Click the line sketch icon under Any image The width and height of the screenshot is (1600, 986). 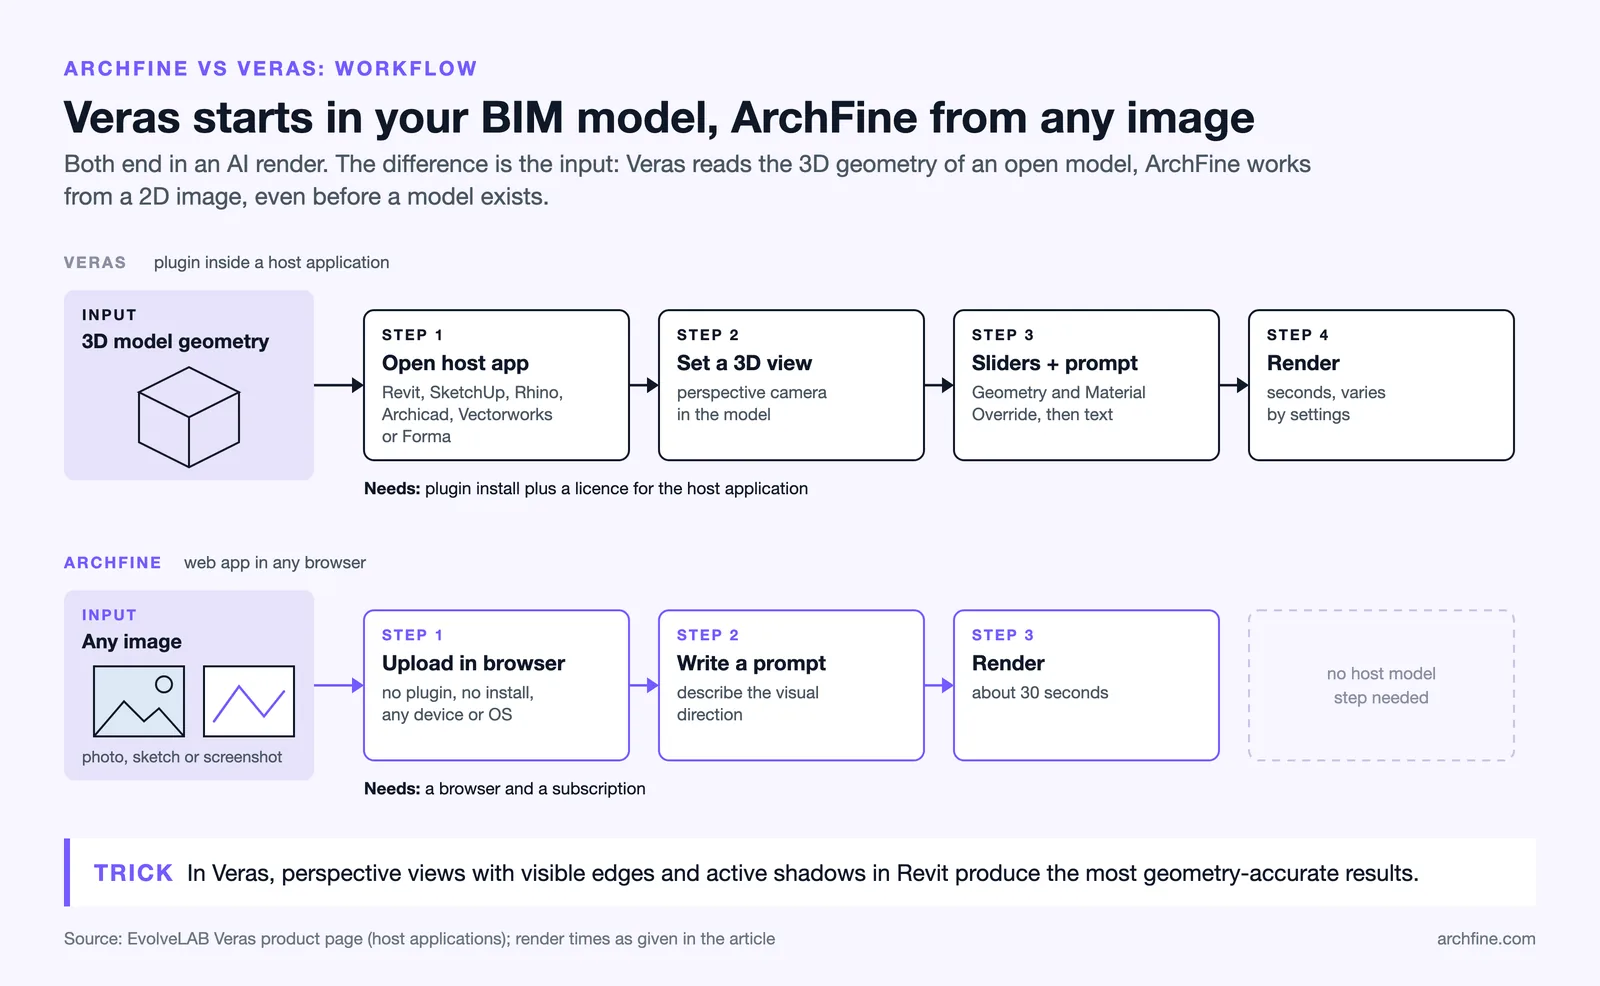pyautogui.click(x=249, y=701)
